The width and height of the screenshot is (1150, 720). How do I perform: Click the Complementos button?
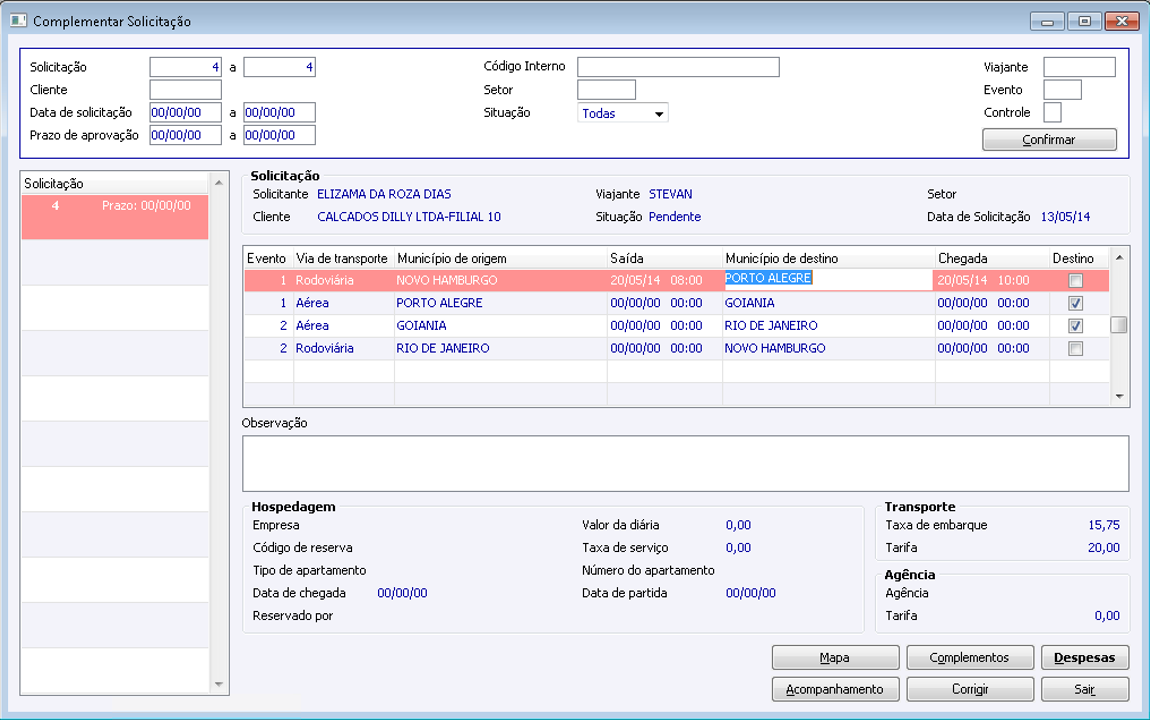click(x=969, y=658)
